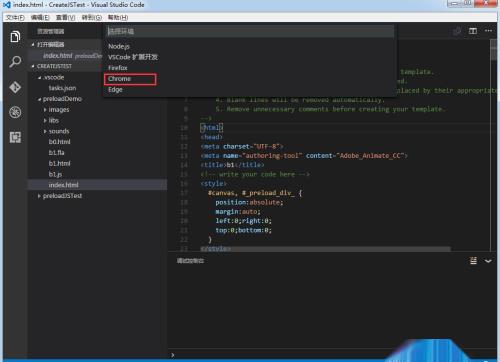Screen dimensions: 500x362
Task: Open the Extensions view icon
Action: 15,137
